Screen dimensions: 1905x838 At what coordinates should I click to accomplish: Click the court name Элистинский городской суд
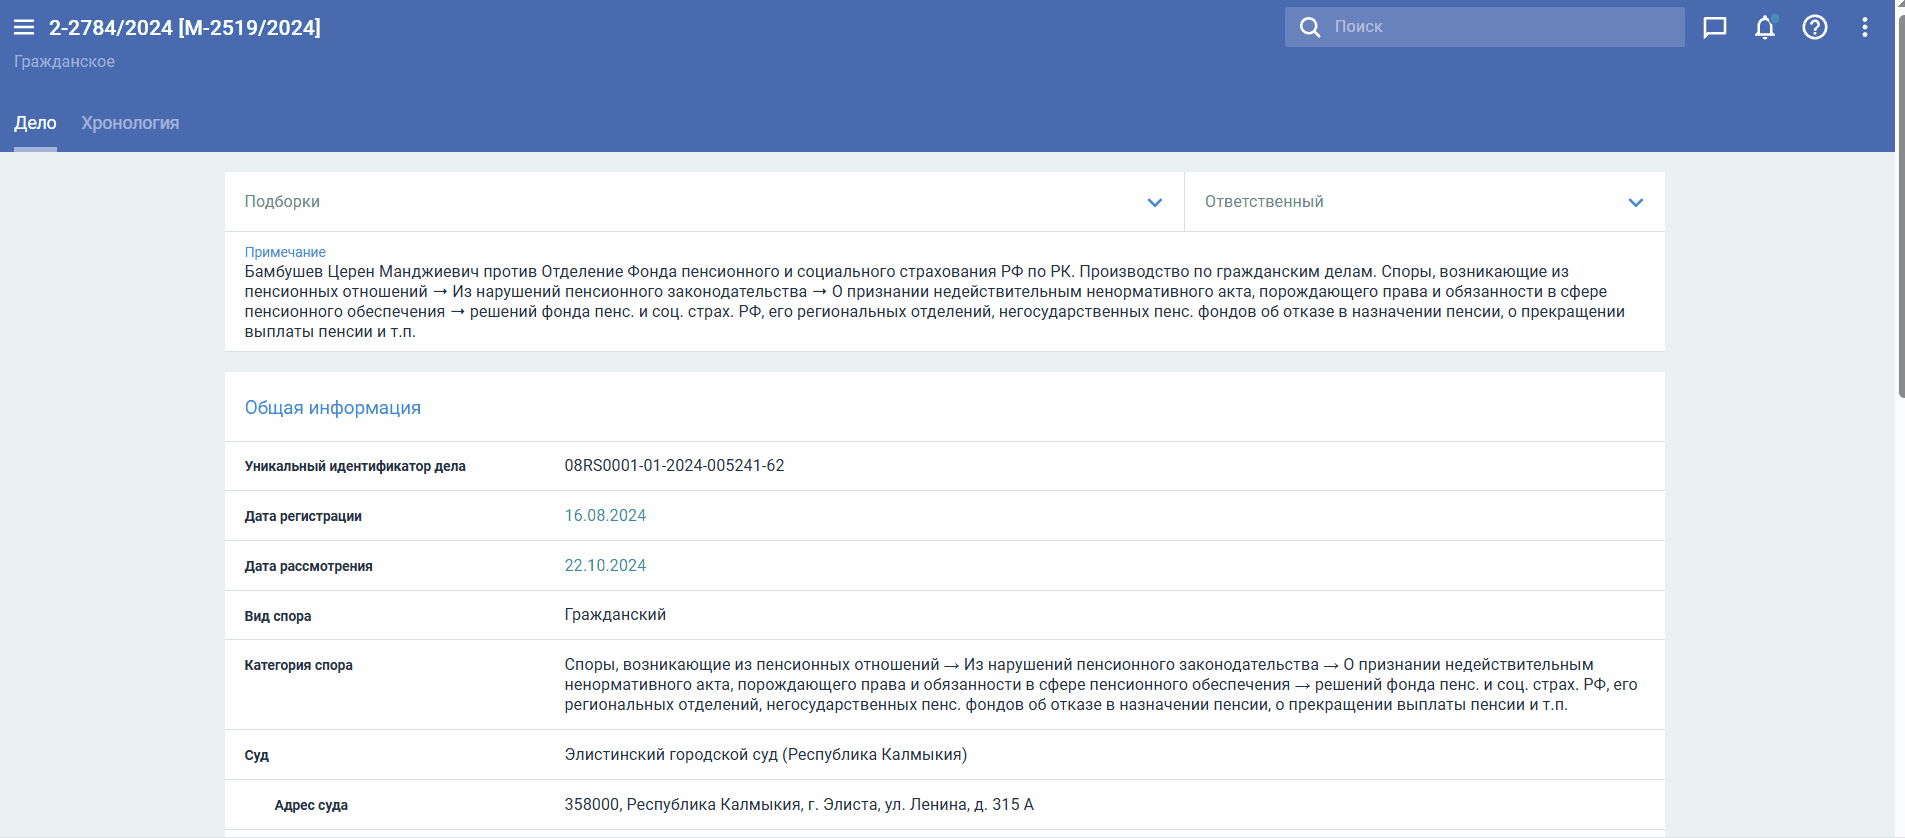(x=765, y=755)
